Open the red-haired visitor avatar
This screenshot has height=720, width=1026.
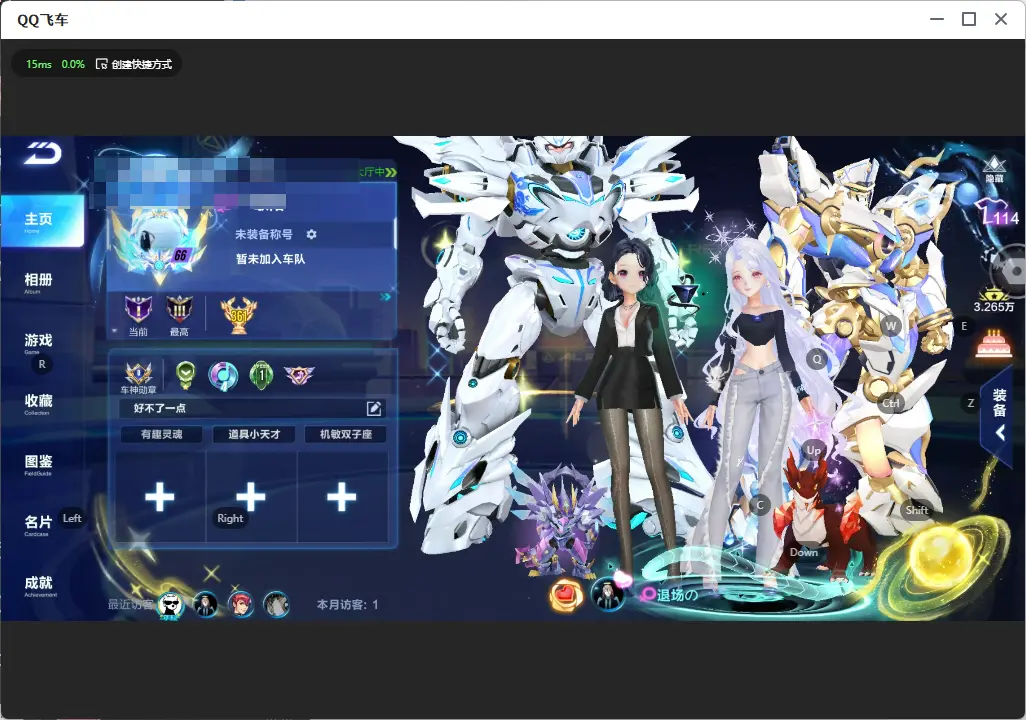(241, 604)
